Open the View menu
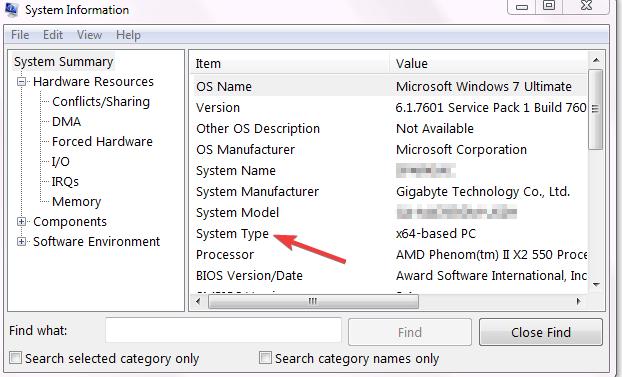Viewport: 622px width, 377px height. (89, 35)
